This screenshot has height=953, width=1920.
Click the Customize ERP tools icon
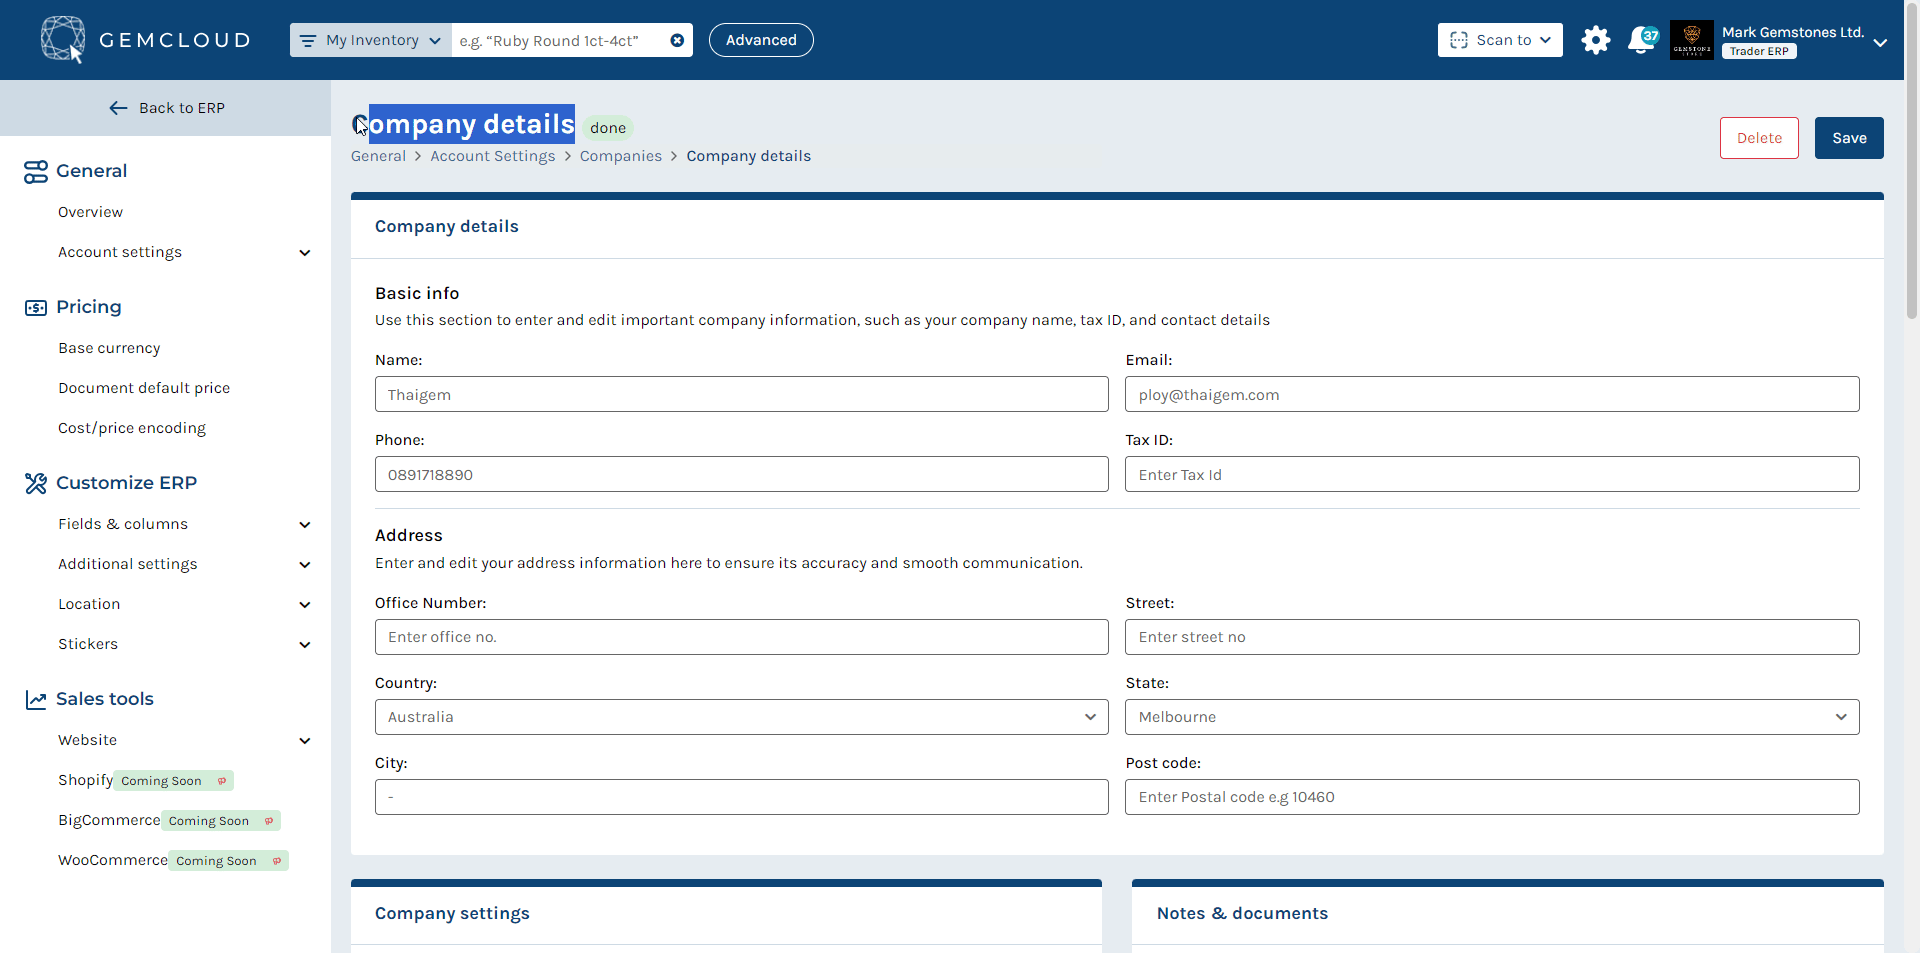pos(36,484)
